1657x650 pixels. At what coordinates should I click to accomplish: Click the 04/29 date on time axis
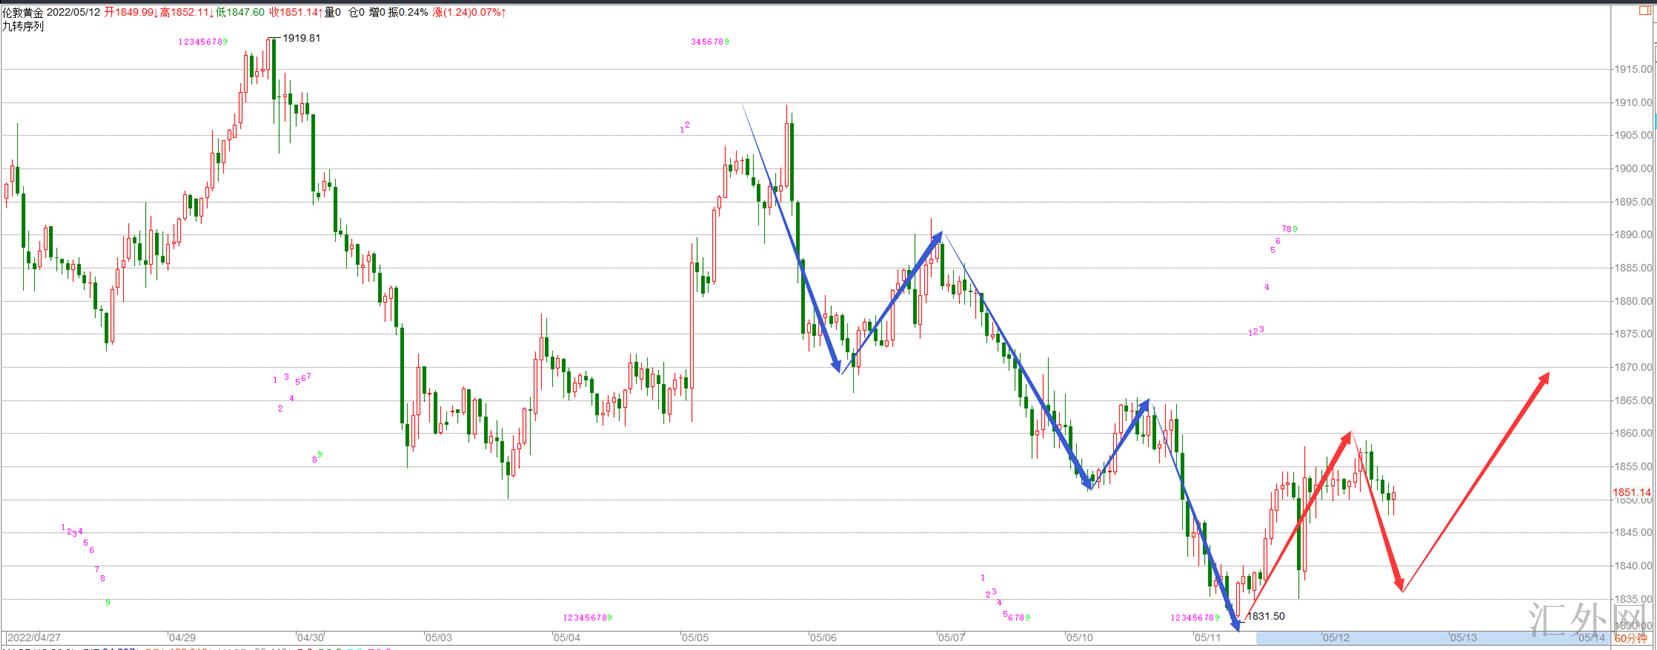182,637
